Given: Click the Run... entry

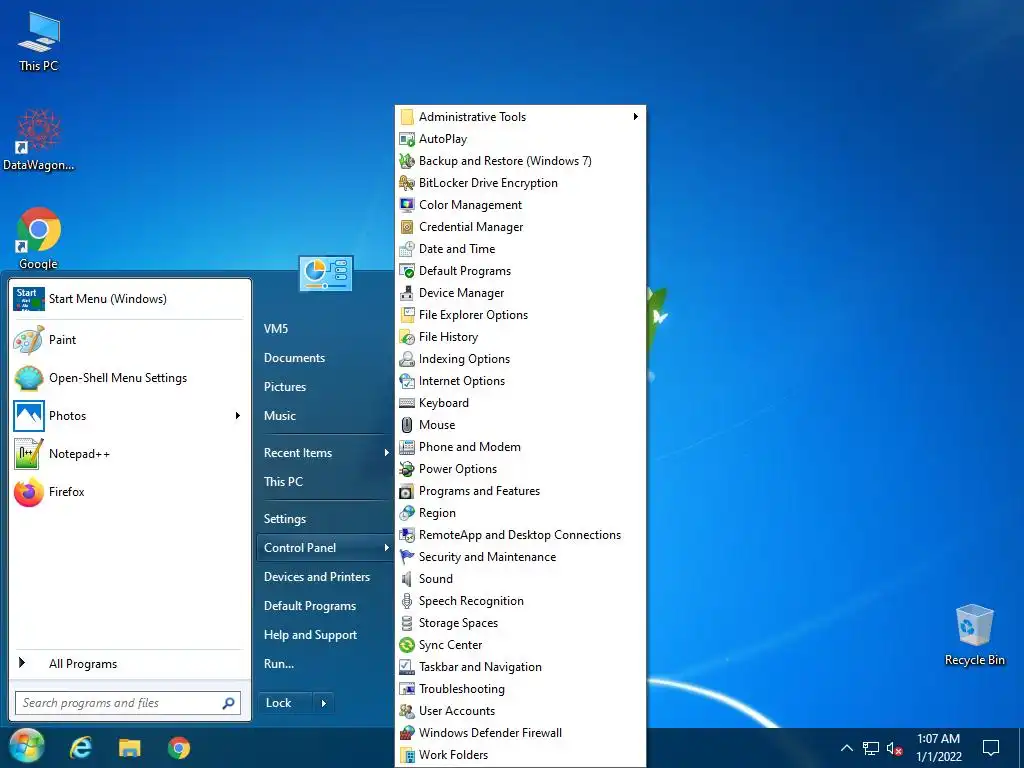Looking at the screenshot, I should click(279, 664).
